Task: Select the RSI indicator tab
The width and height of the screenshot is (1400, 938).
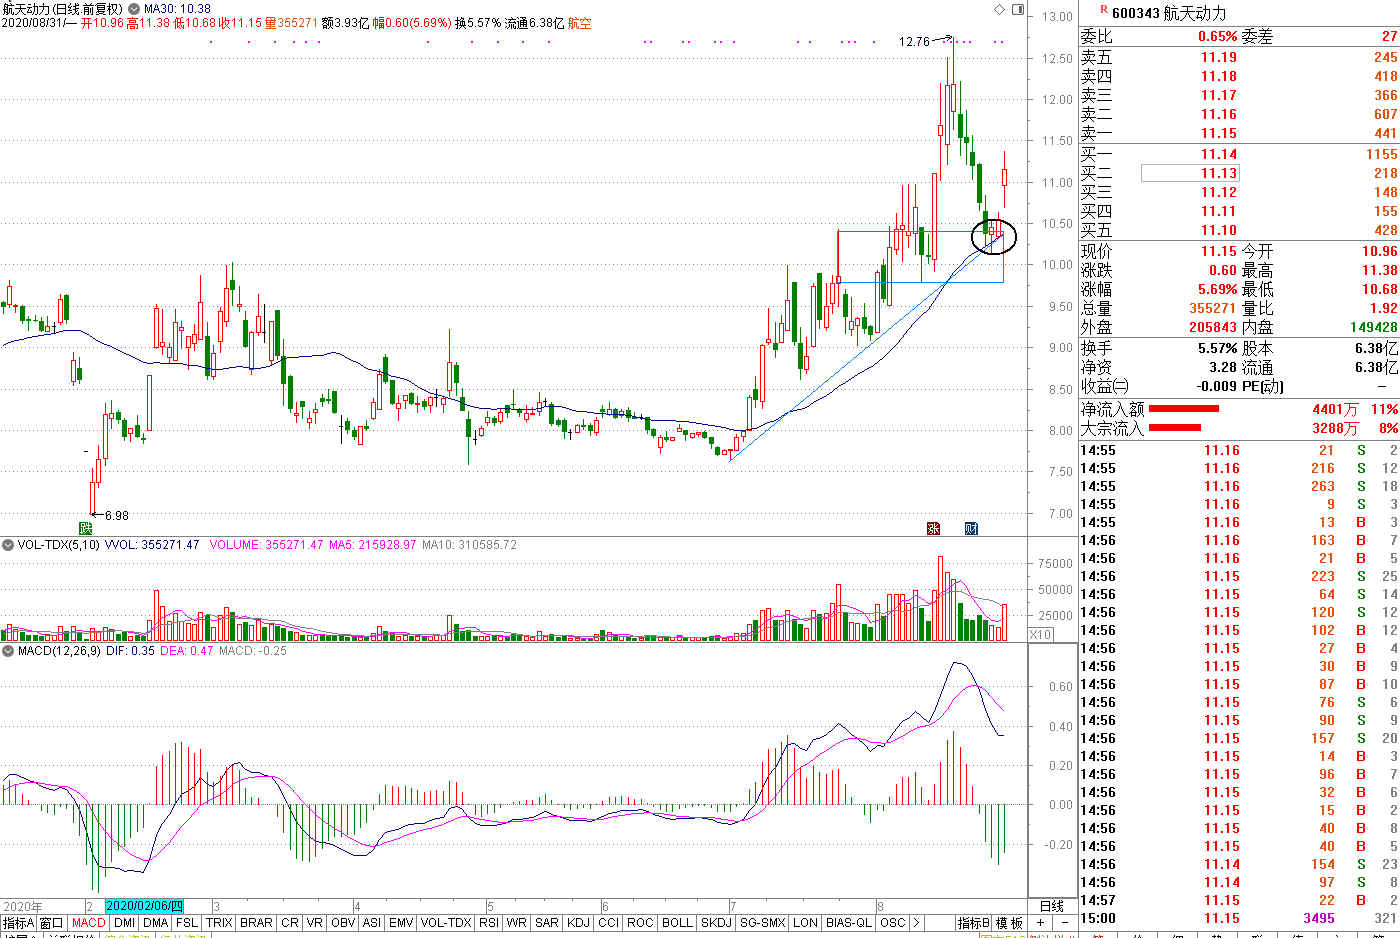Action: point(489,922)
